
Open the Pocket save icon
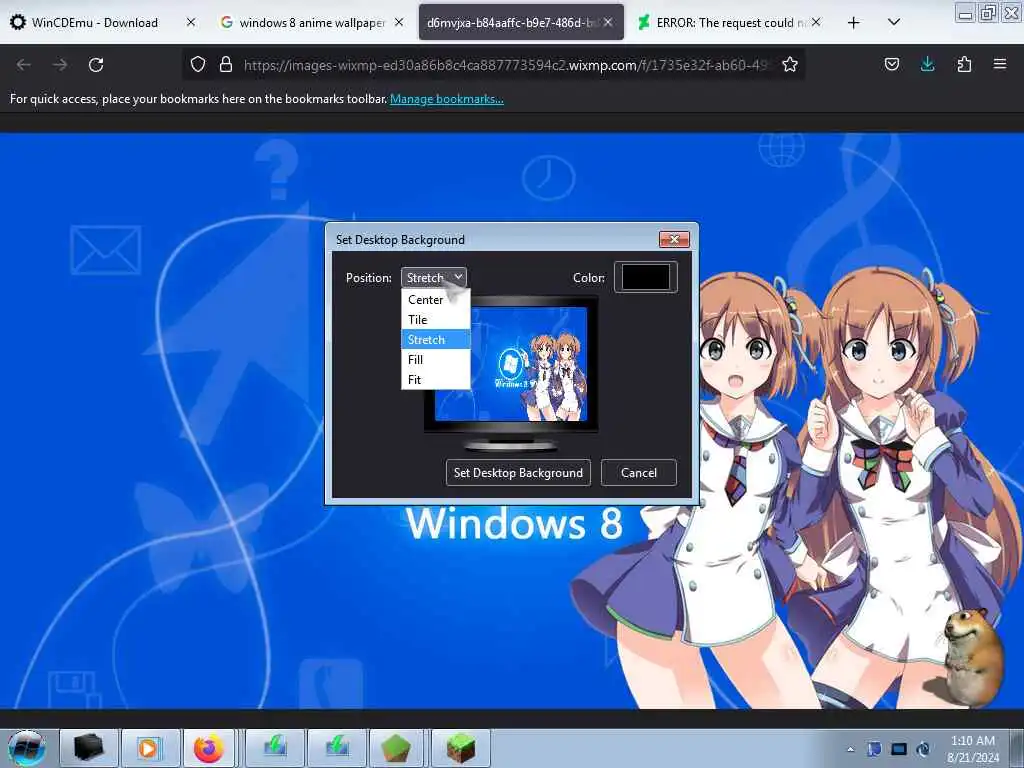[x=891, y=64]
